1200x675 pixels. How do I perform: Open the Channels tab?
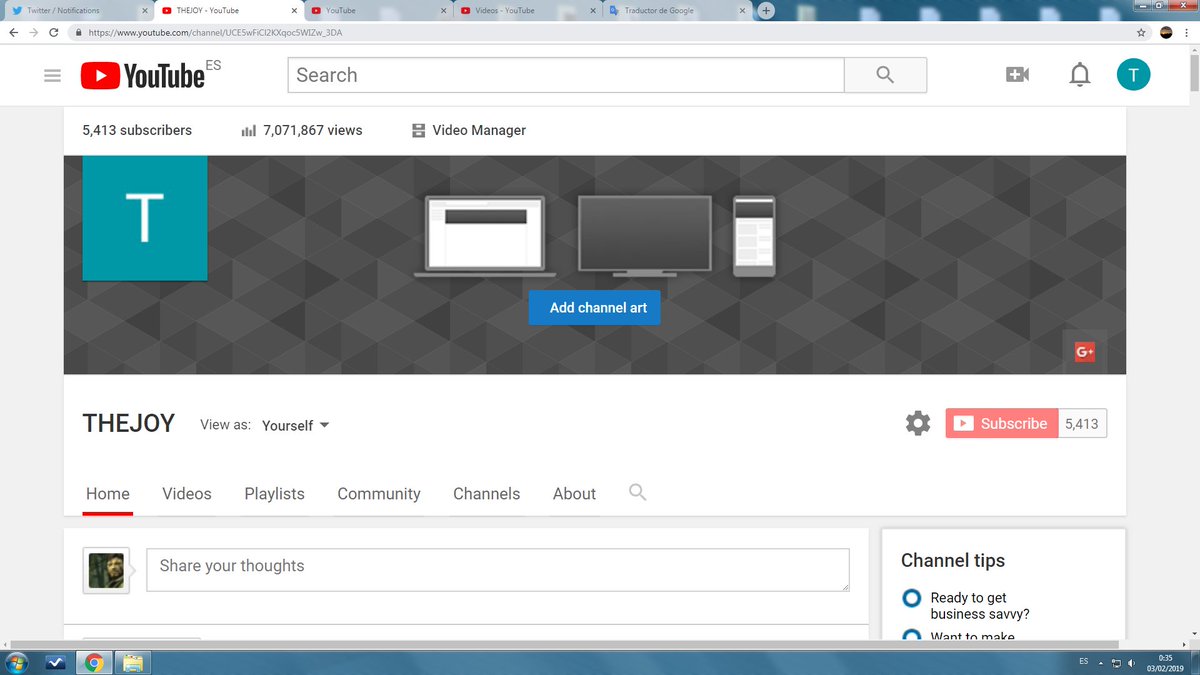487,494
